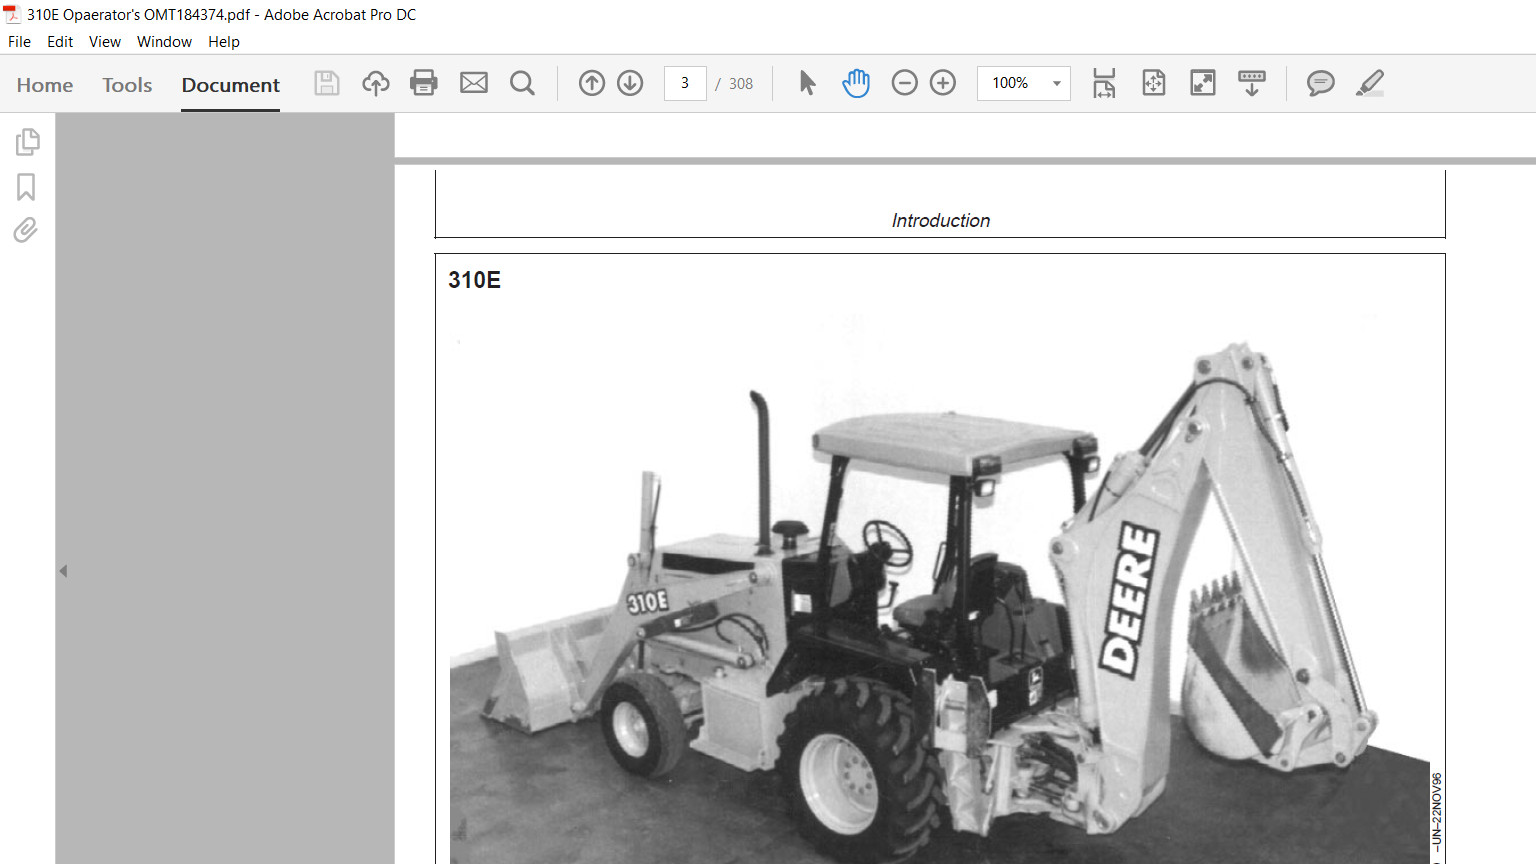
Task: Add a comment with speech bubble icon
Action: (1321, 83)
